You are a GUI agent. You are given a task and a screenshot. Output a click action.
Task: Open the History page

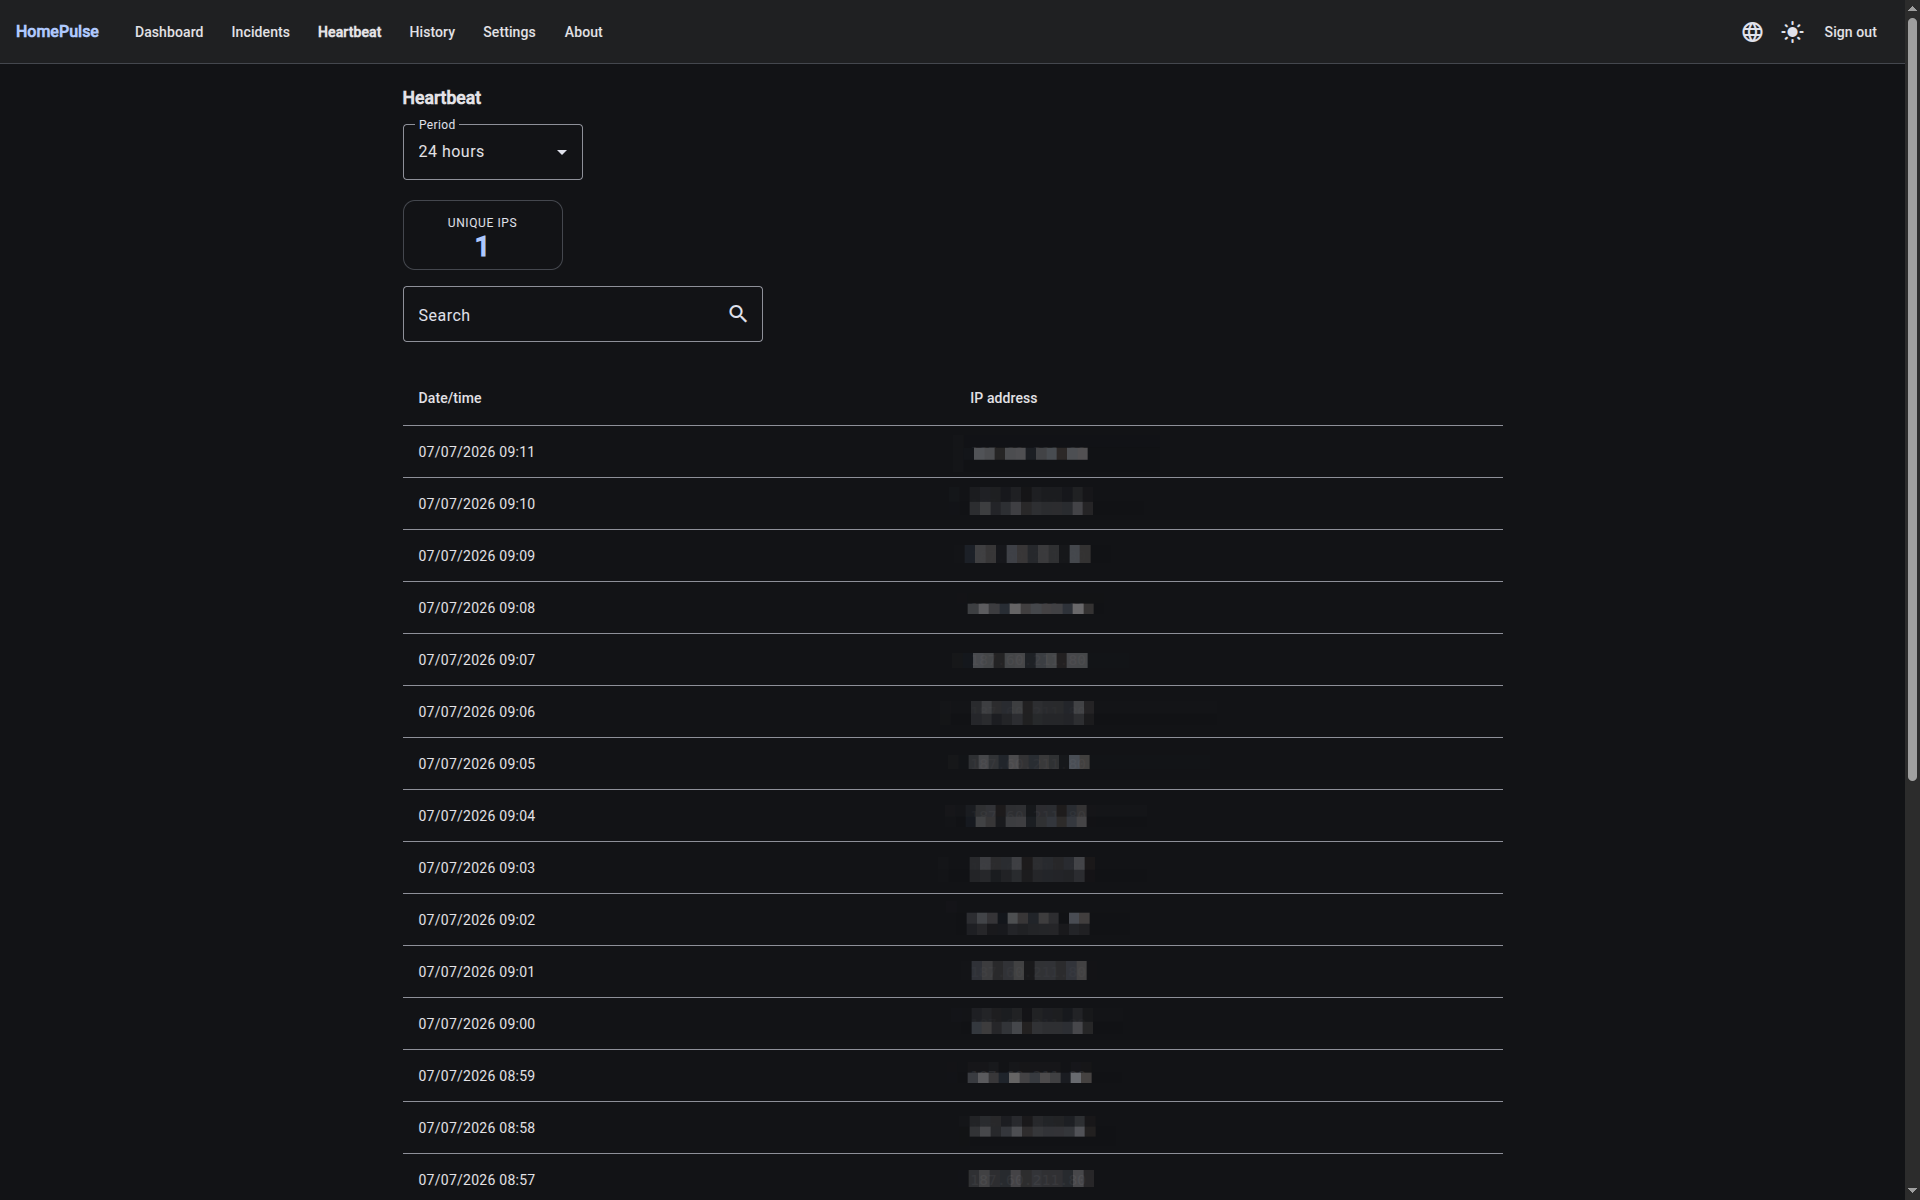(x=432, y=32)
